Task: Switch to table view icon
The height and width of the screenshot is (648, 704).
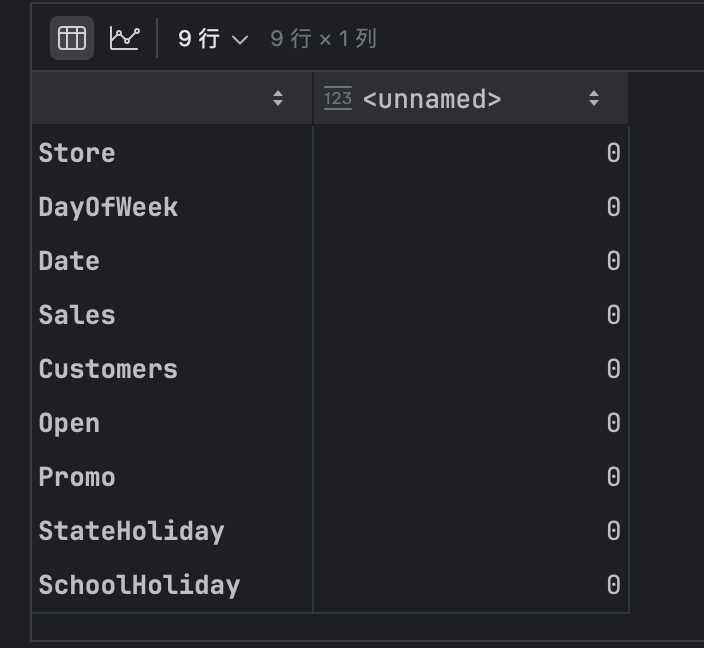Action: click(72, 38)
